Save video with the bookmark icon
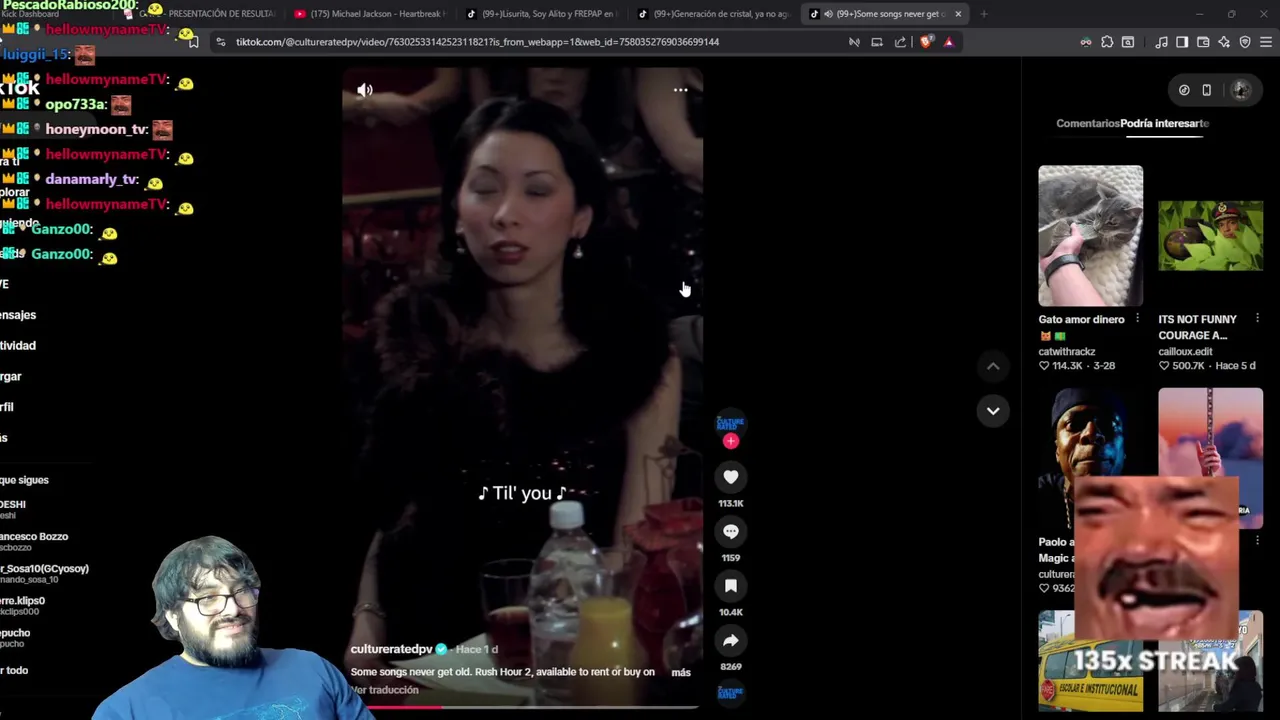This screenshot has height=720, width=1280. click(731, 586)
